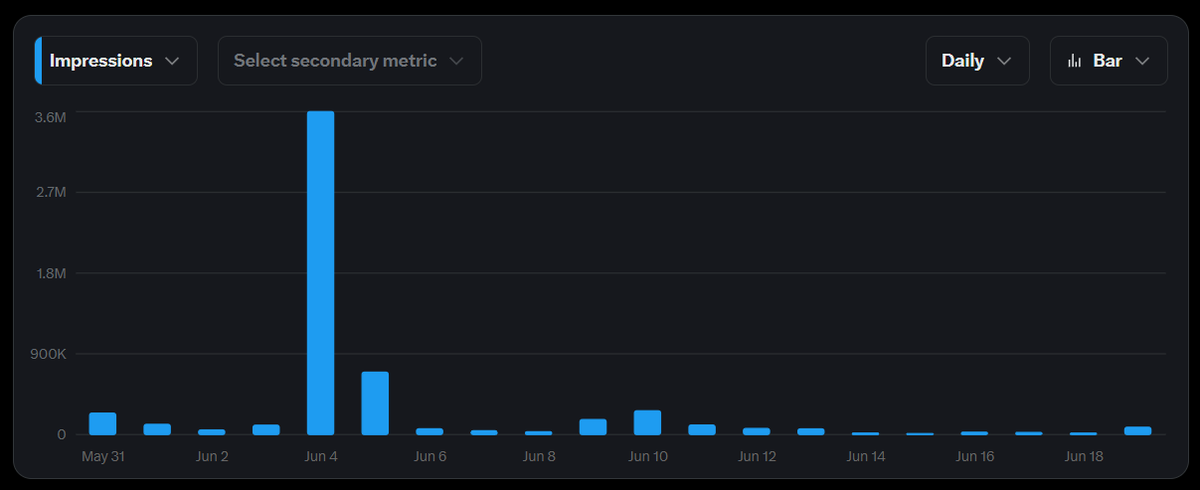
Task: Click the chevron next to Bar
Action: point(1143,61)
